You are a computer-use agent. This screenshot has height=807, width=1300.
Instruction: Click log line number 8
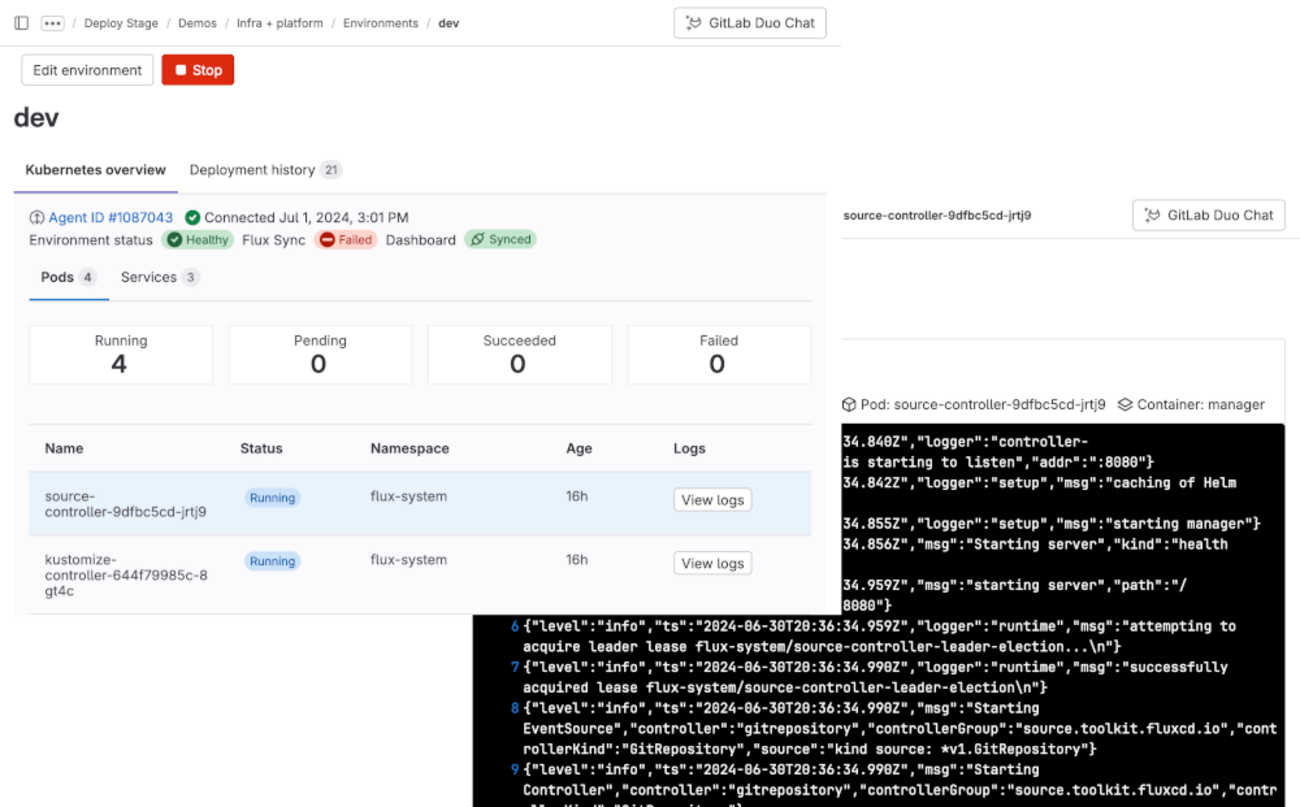coord(515,708)
